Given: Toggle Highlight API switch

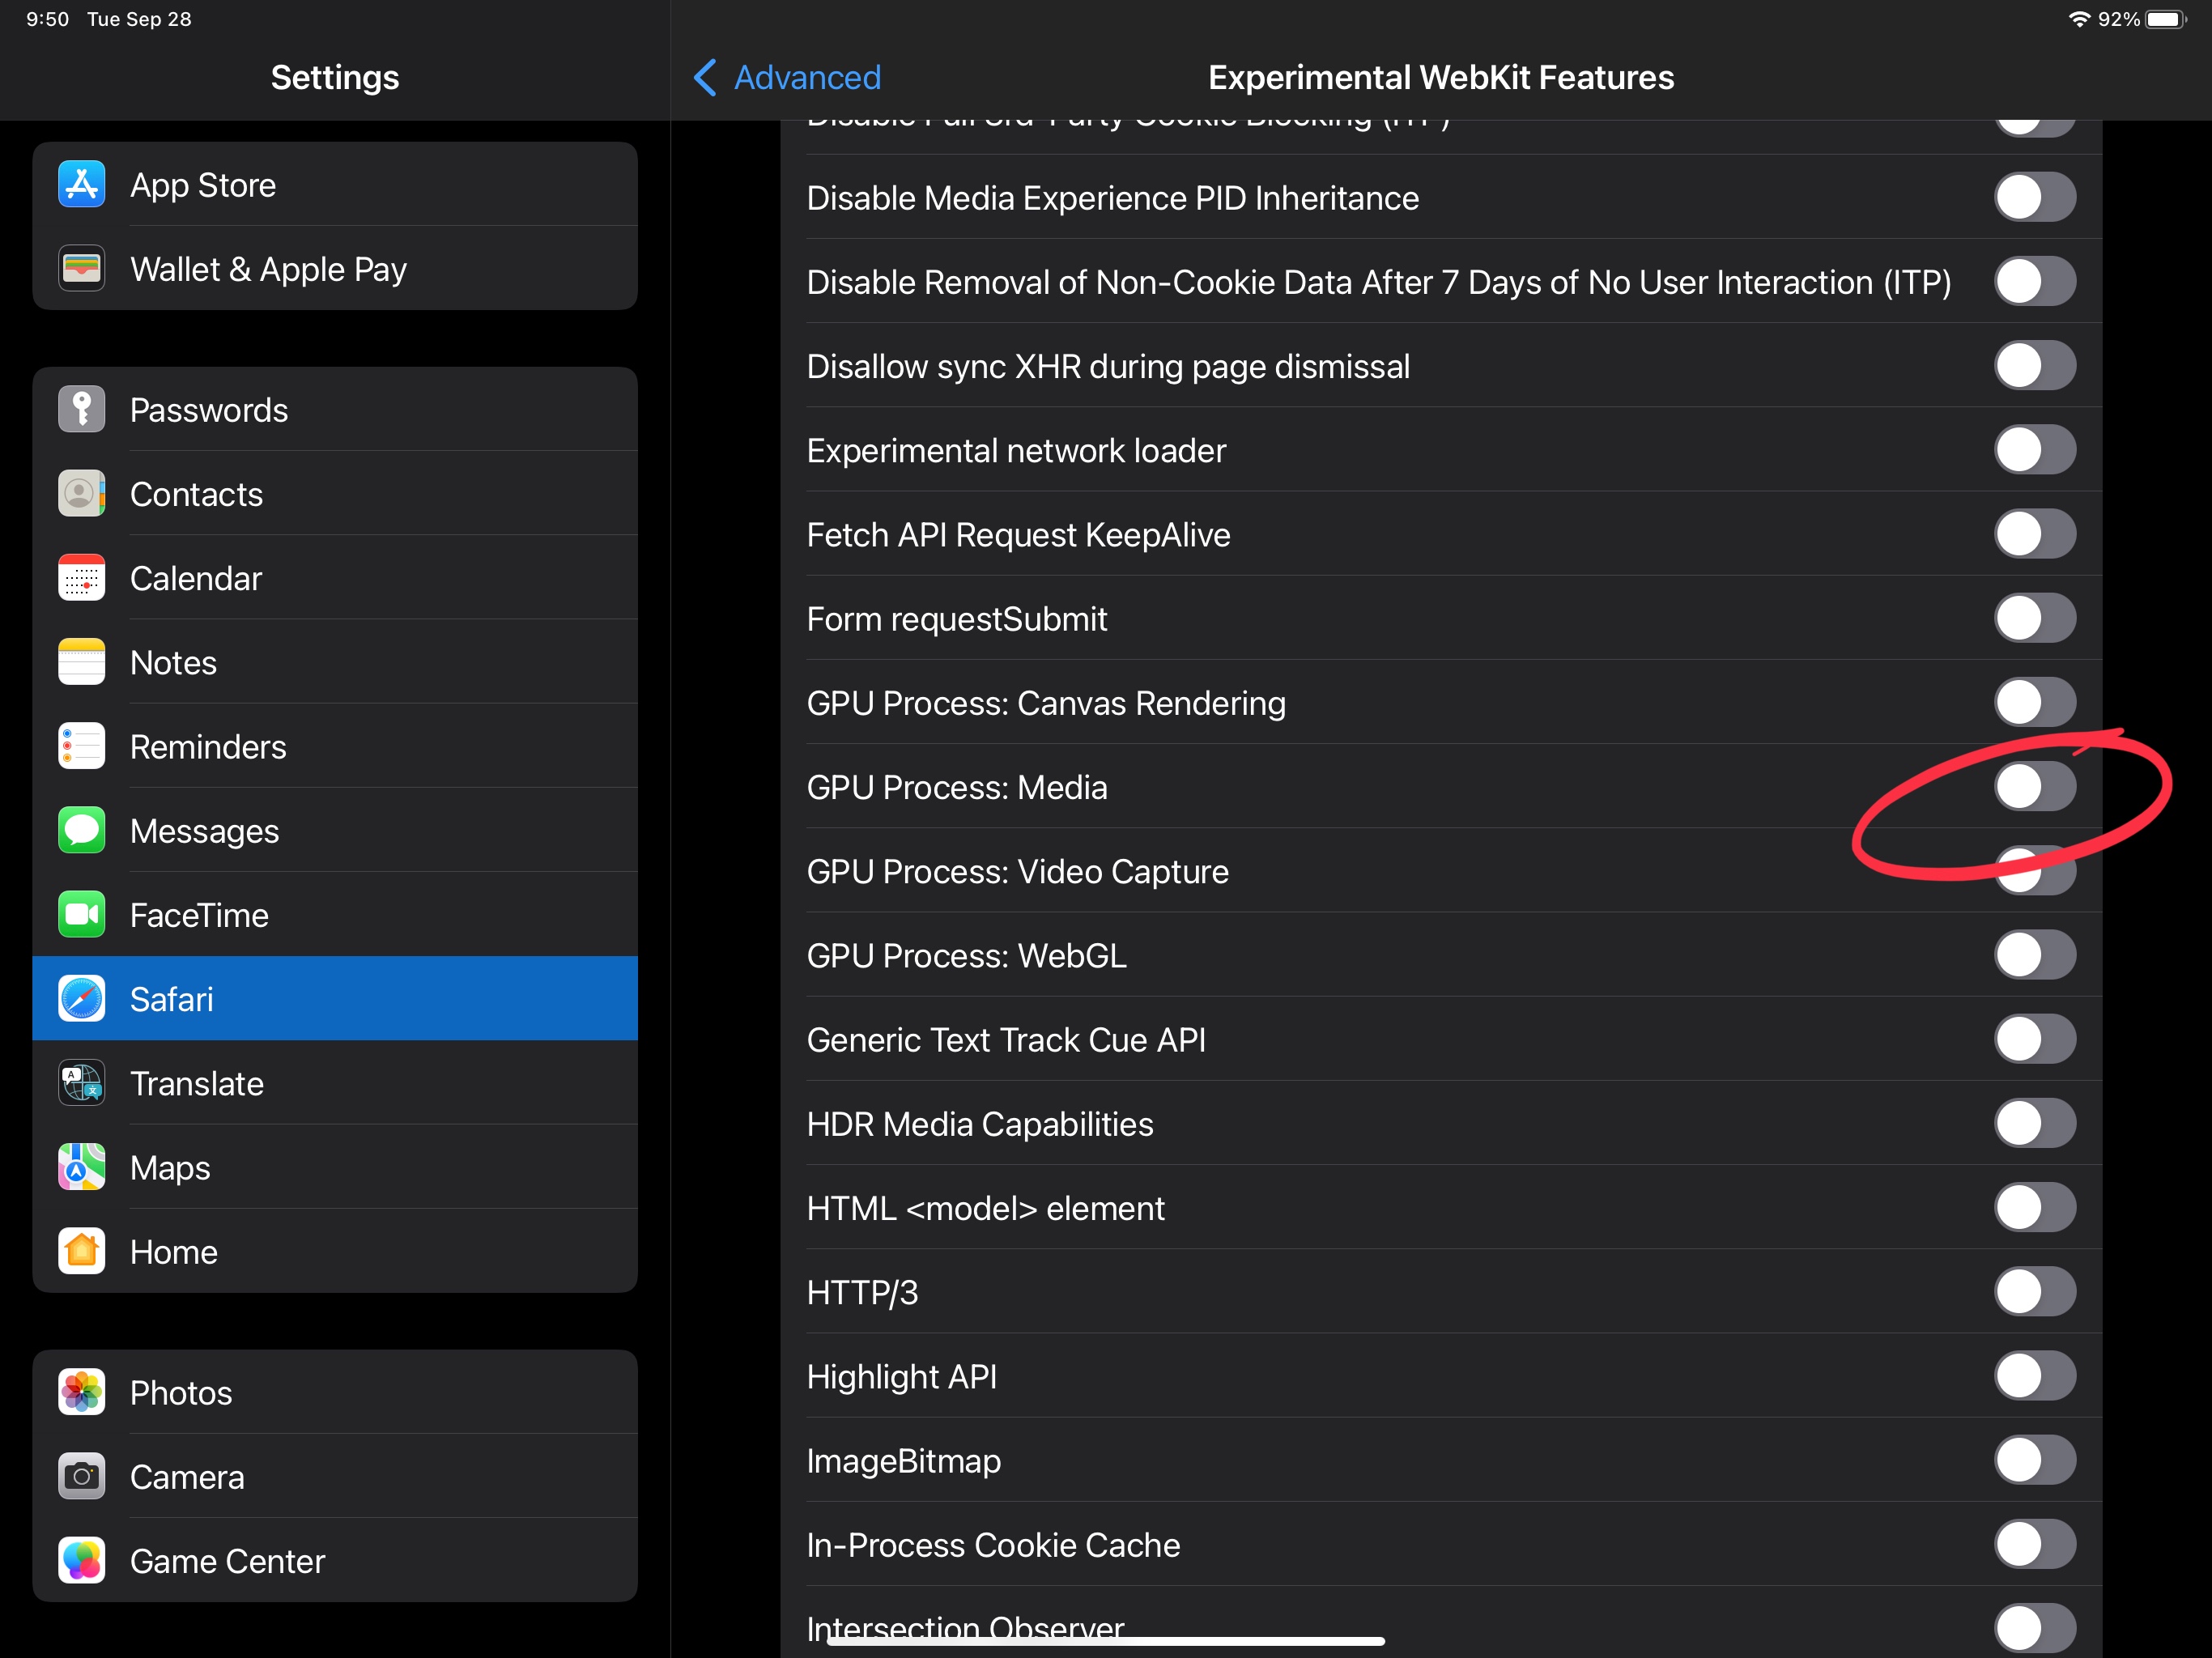Looking at the screenshot, I should pos(2035,1376).
